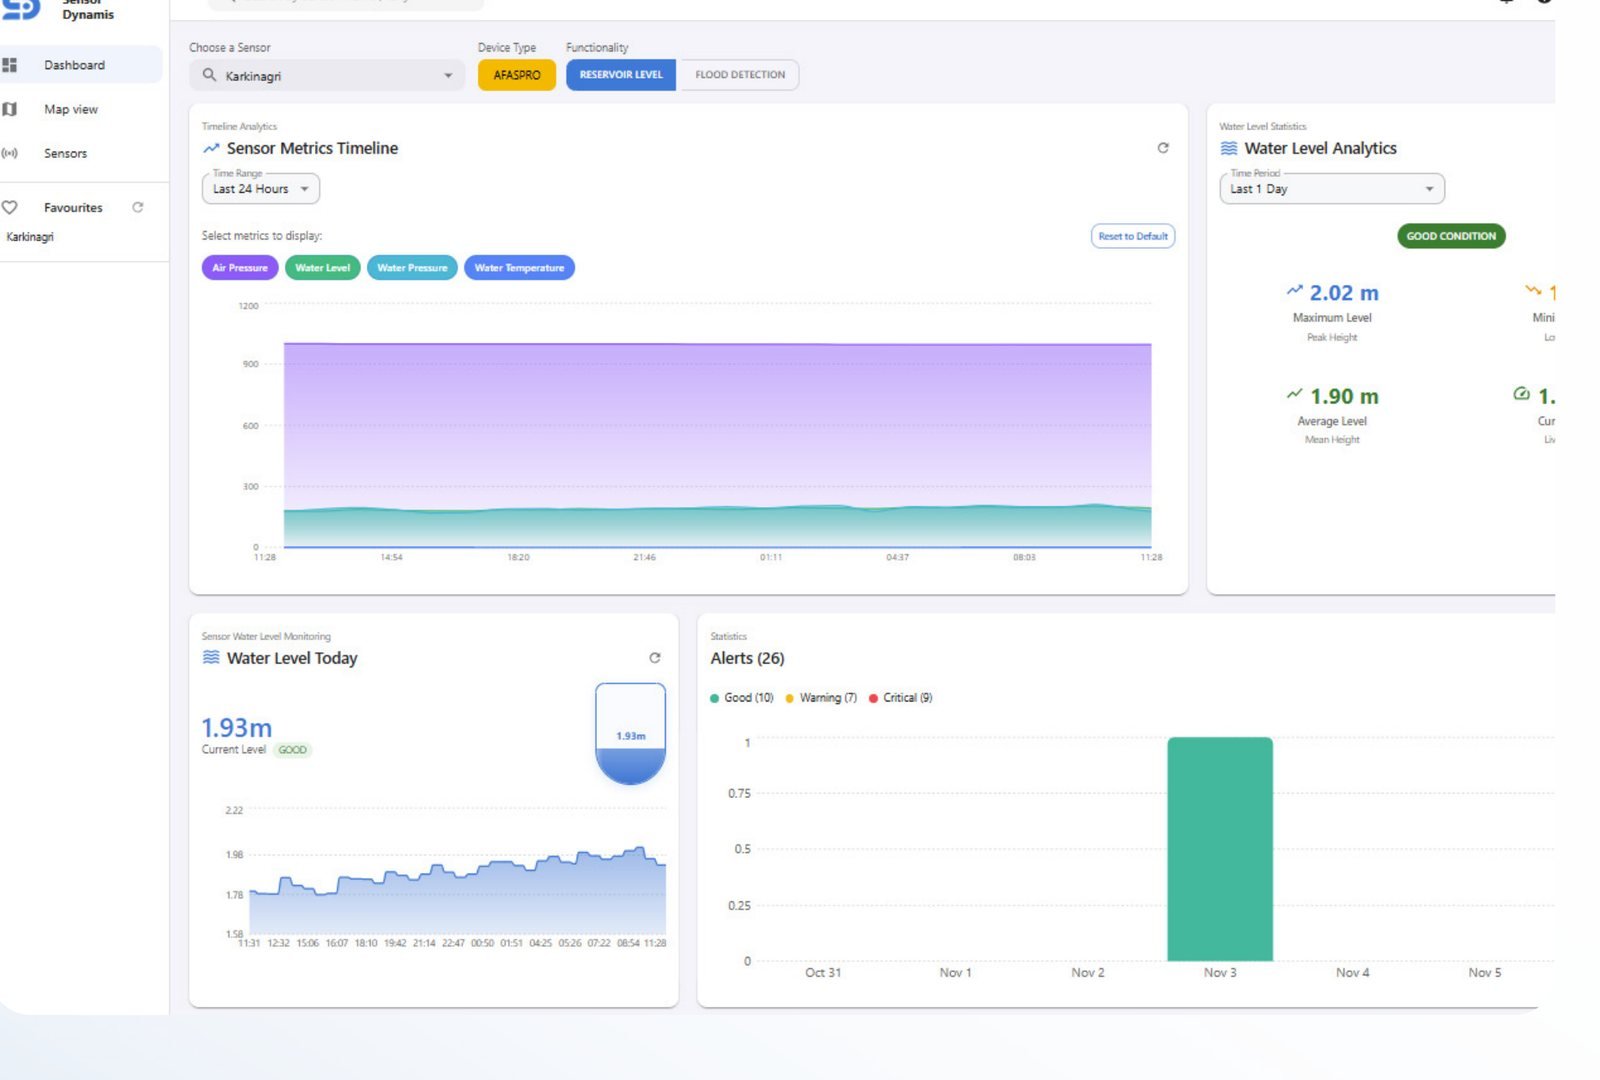Switch to FLOOD DETECTION functionality
The height and width of the screenshot is (1080, 1600).
[x=740, y=75]
